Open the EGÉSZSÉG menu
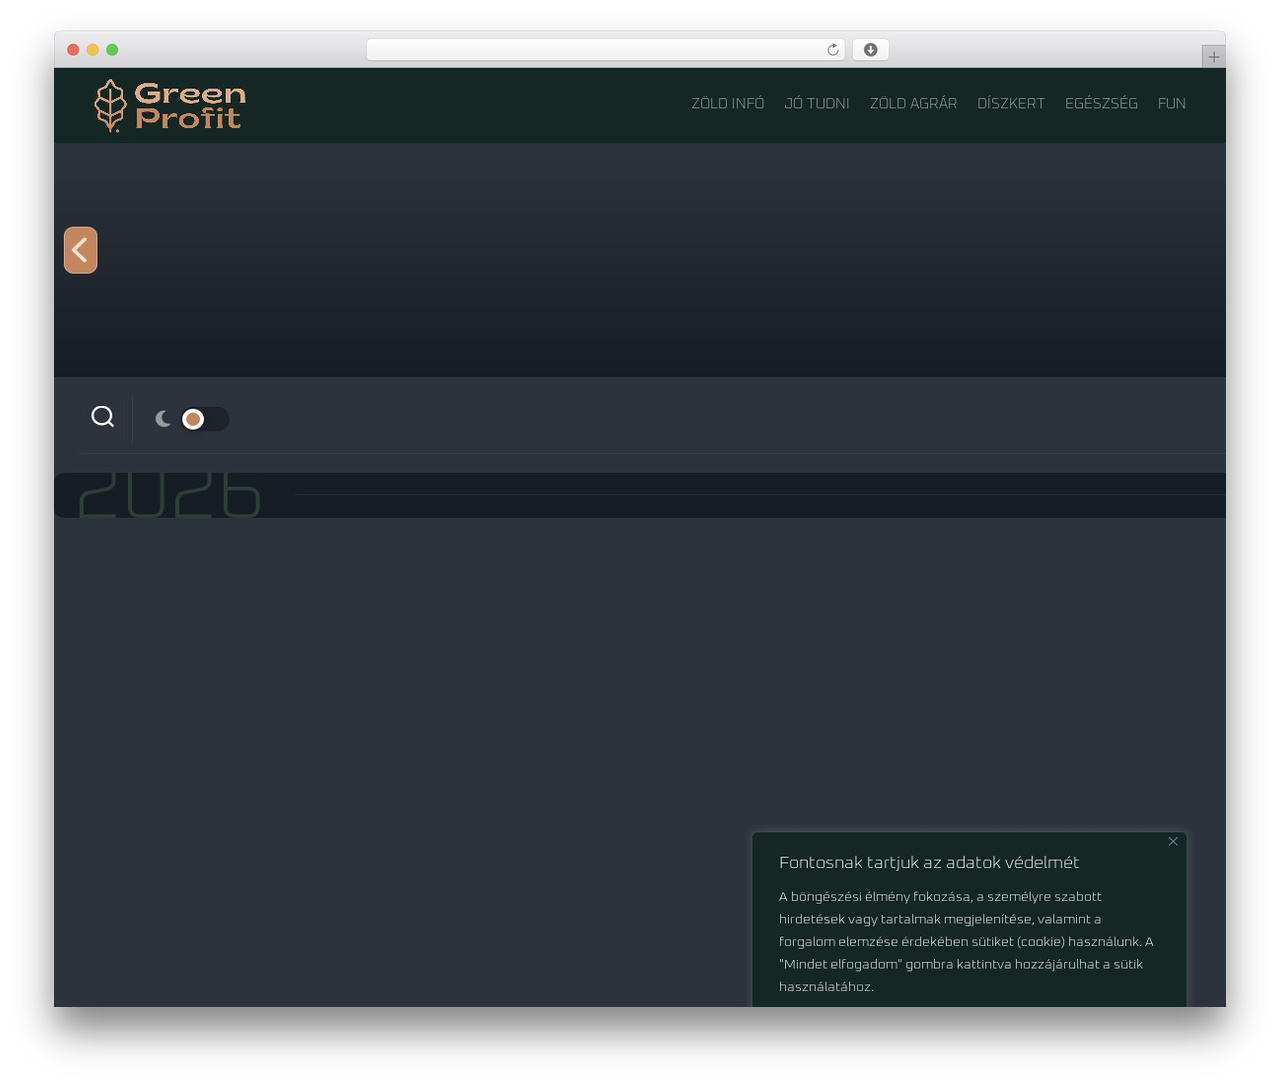This screenshot has width=1280, height=1084. click(1101, 104)
